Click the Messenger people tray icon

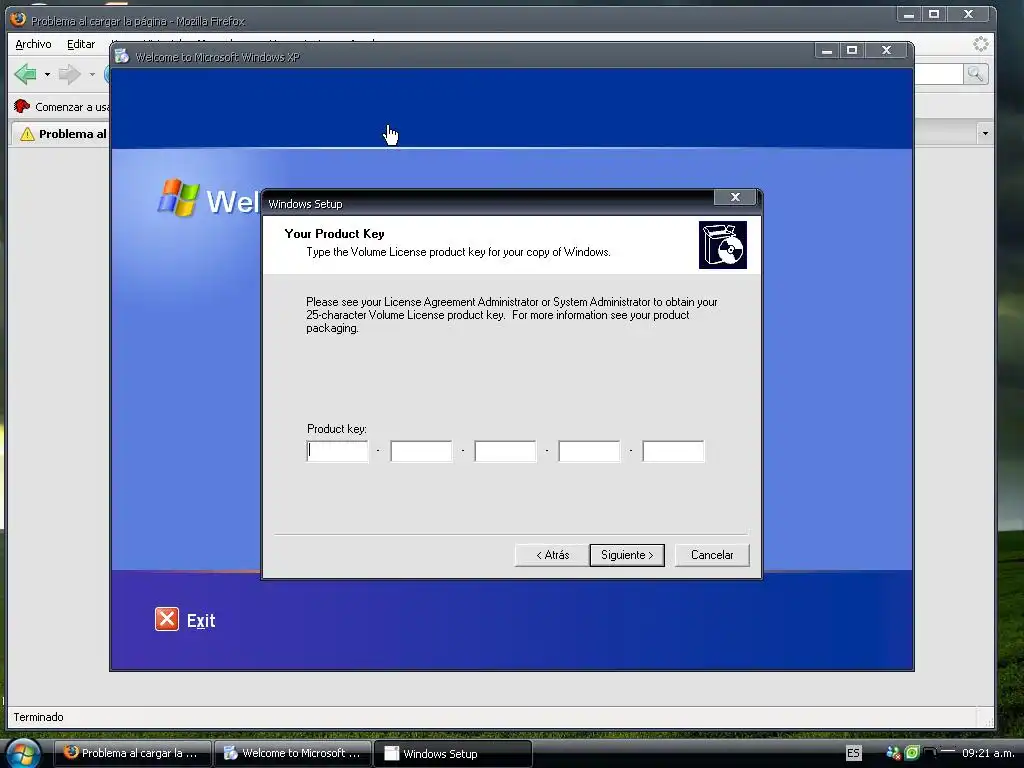[x=893, y=753]
